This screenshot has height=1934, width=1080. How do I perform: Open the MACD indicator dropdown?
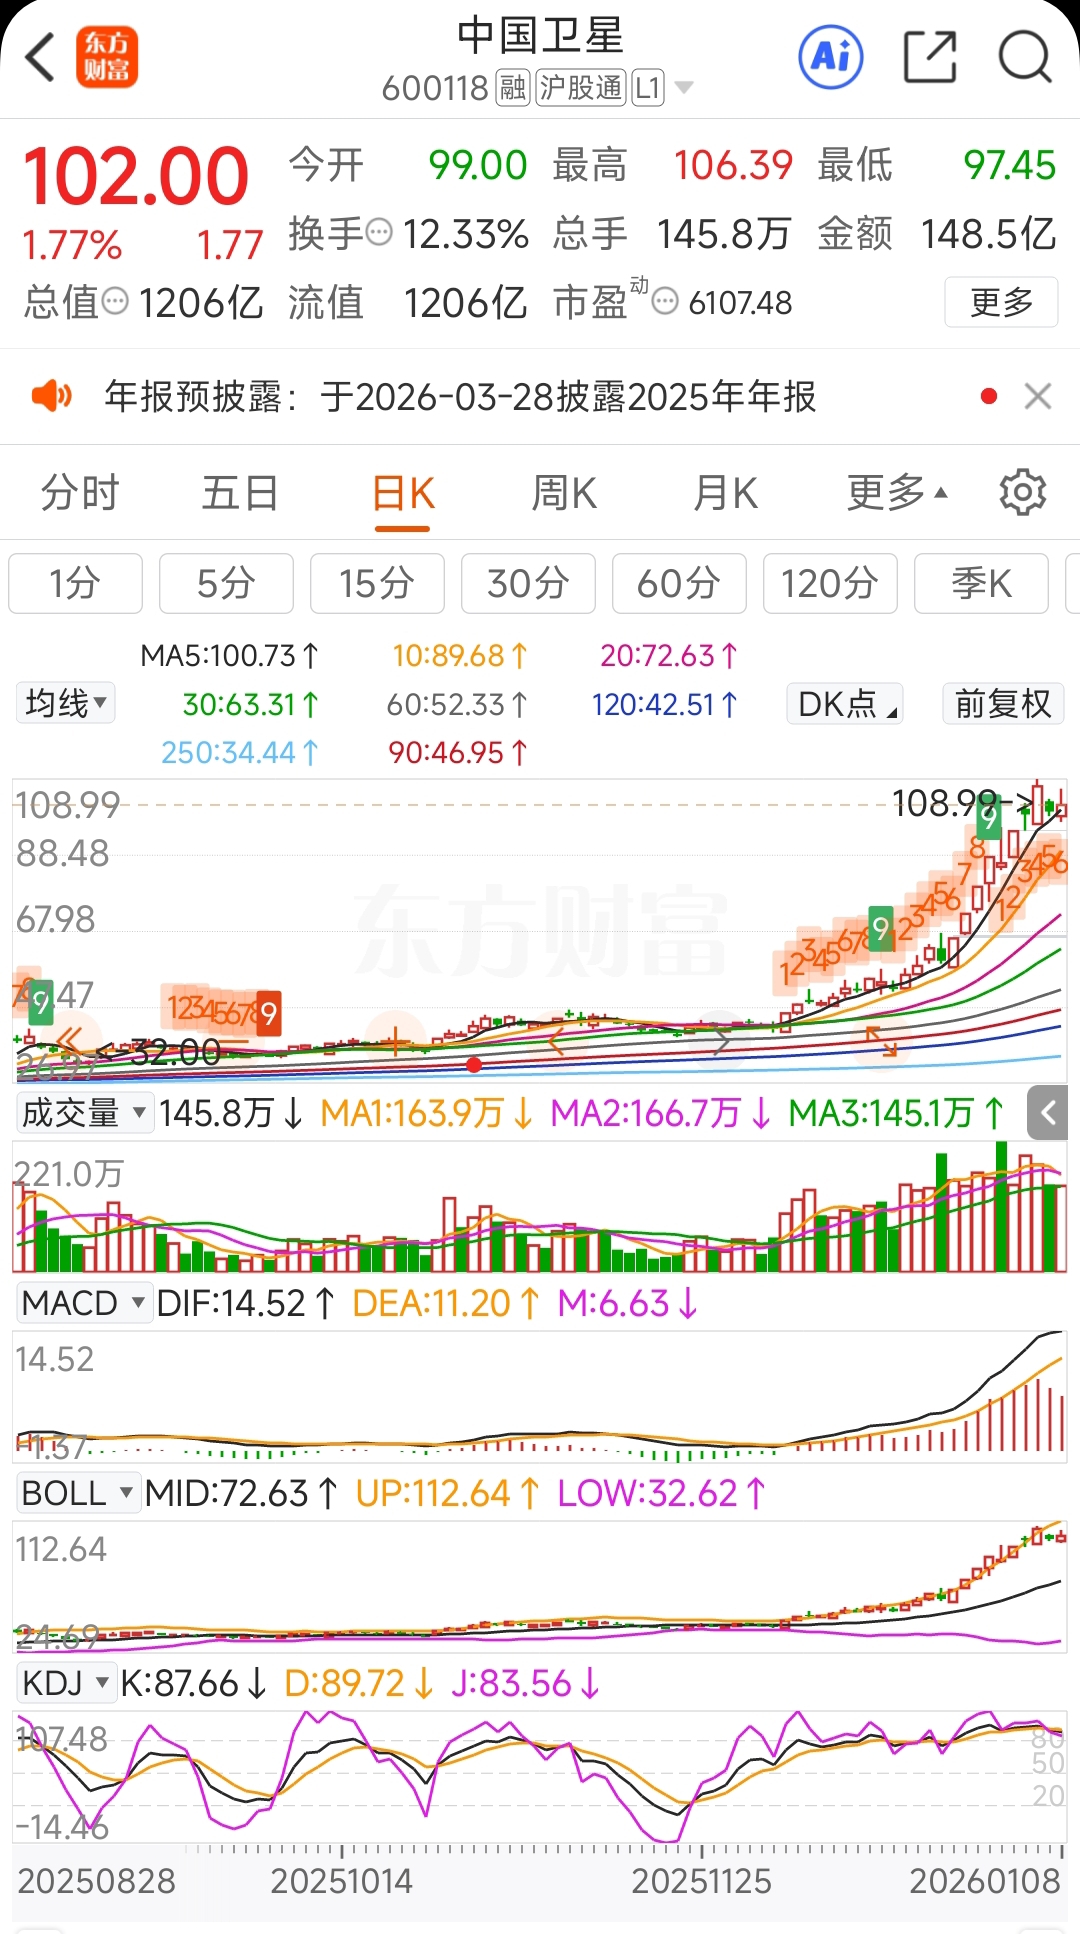click(84, 1302)
